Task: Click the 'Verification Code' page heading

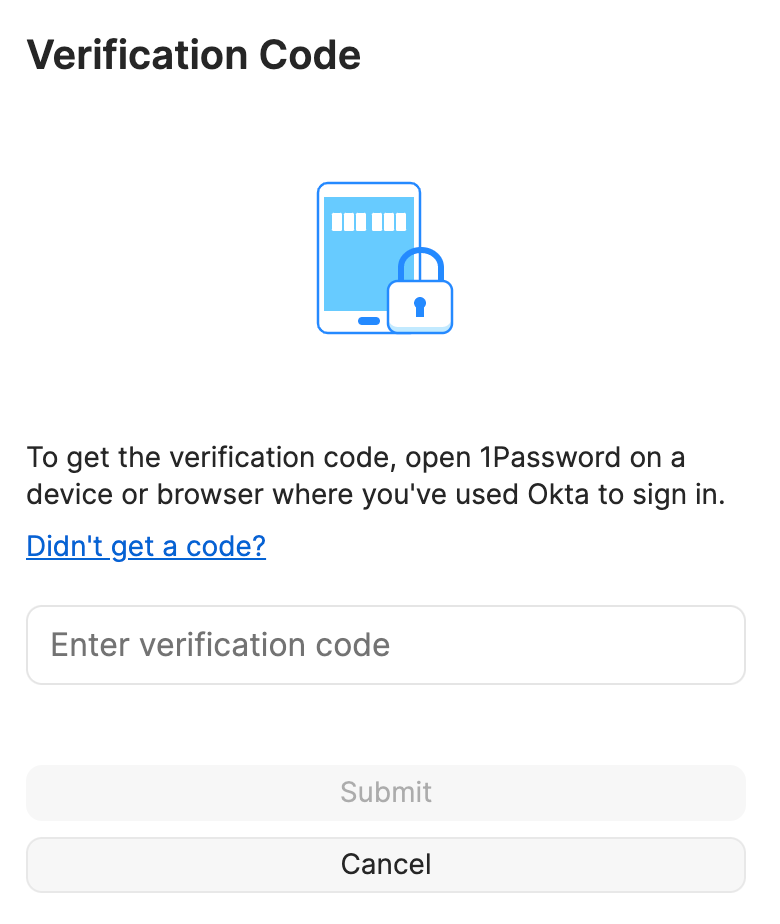Action: point(196,55)
